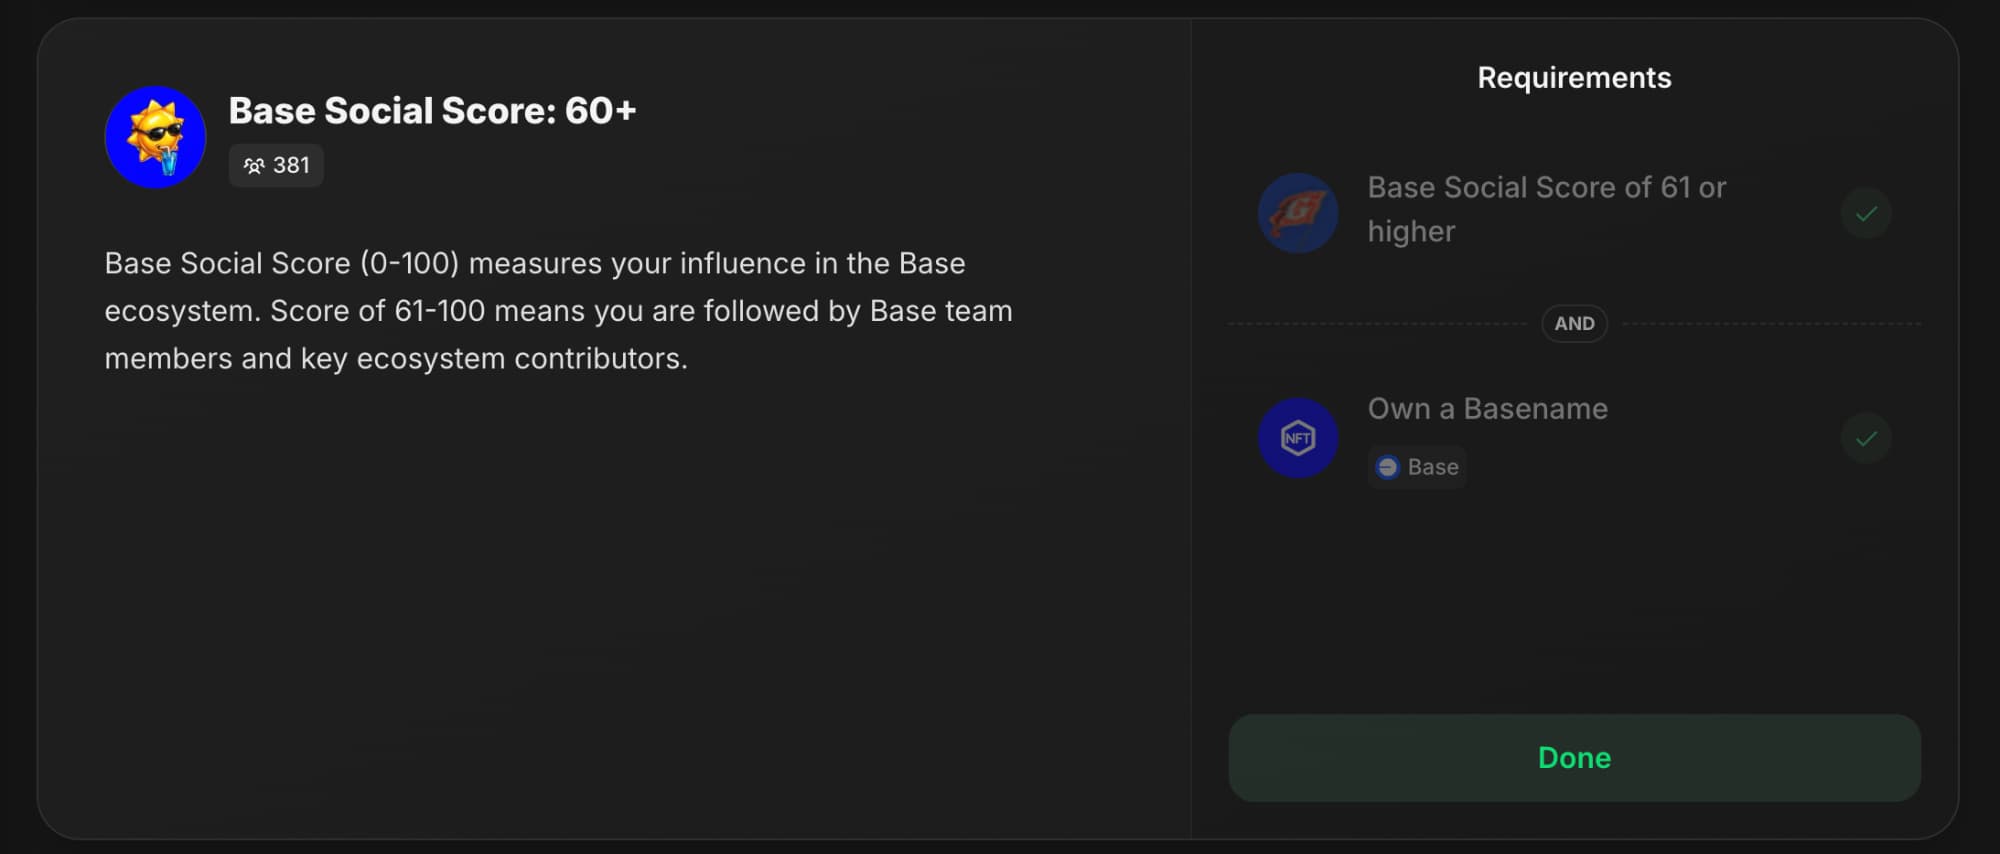Click the Requirements heading
The height and width of the screenshot is (854, 2000).
click(x=1574, y=78)
